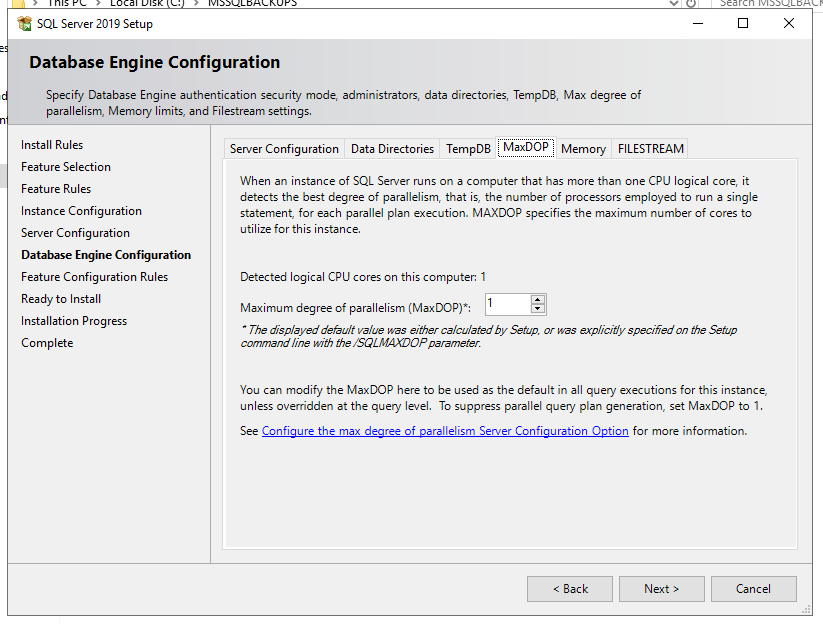Click the SQL Server Setup title bar icon
This screenshot has height=624, width=823.
(x=24, y=24)
